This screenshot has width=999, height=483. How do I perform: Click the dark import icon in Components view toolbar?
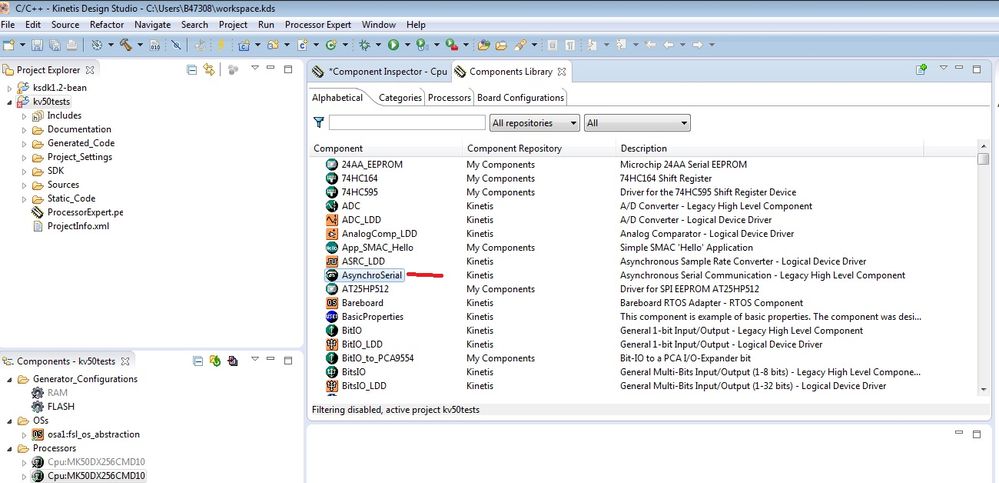pos(233,361)
